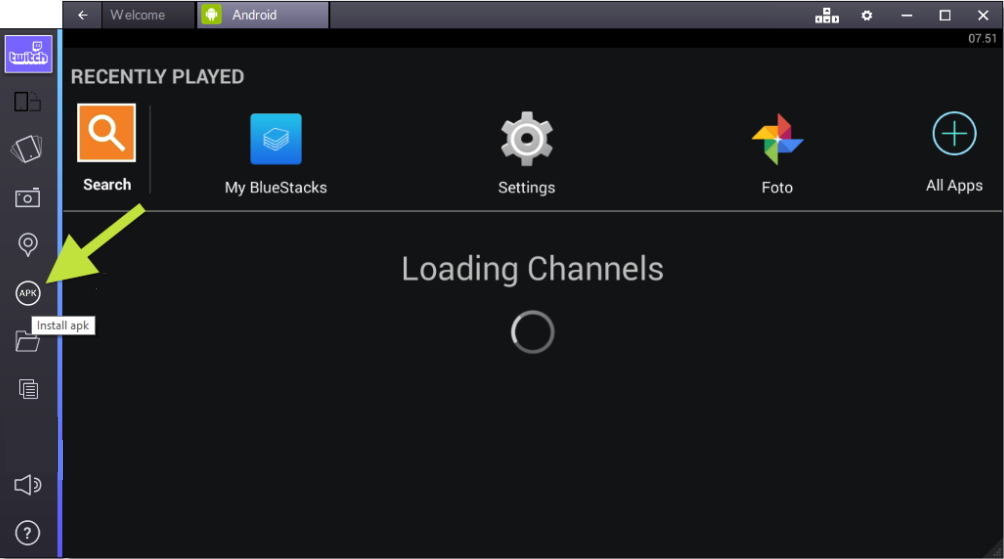Screen dimensions: 1004x559
Task: Click the All Apps label
Action: coord(954,186)
